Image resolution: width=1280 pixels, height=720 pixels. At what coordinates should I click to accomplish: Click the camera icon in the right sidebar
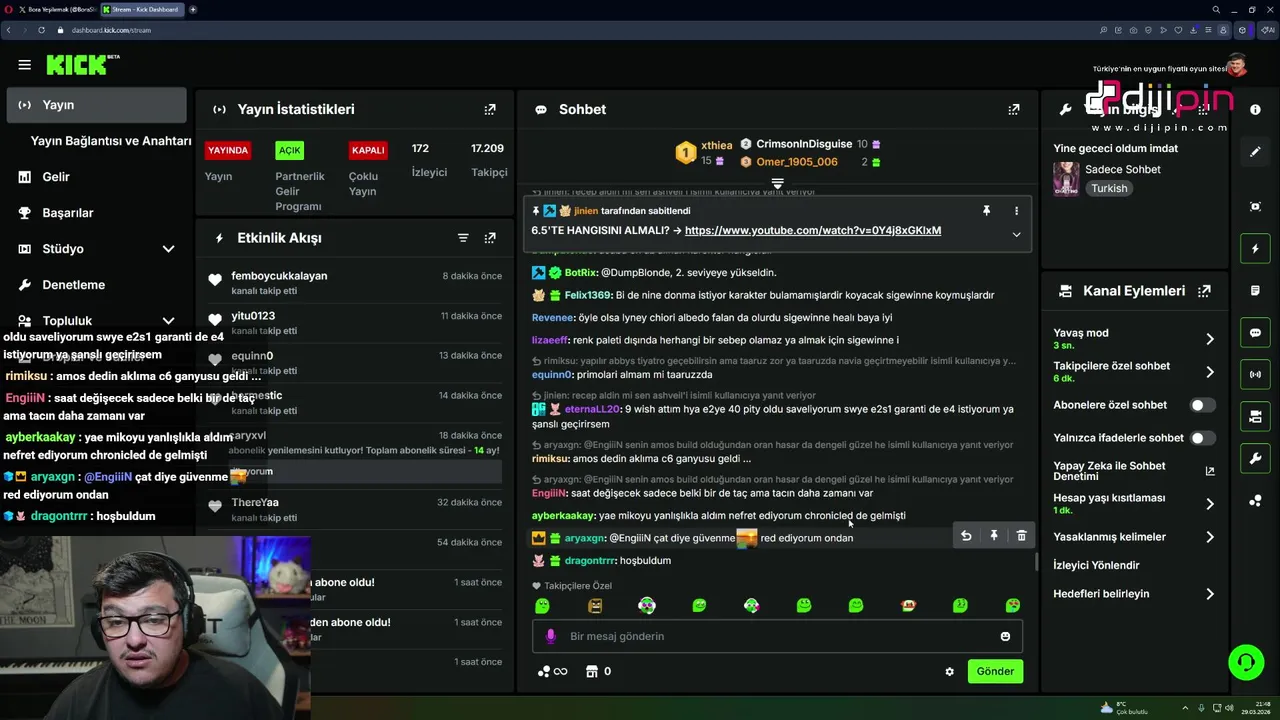(x=1255, y=416)
